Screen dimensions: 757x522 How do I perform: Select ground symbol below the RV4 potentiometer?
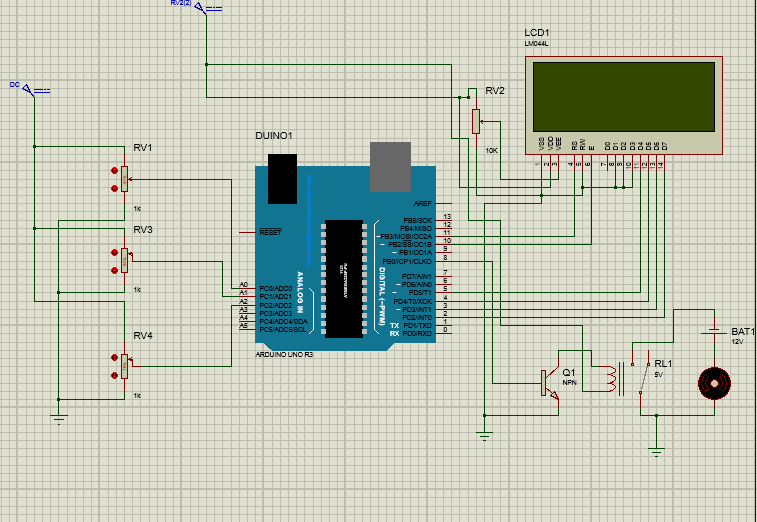coord(58,419)
